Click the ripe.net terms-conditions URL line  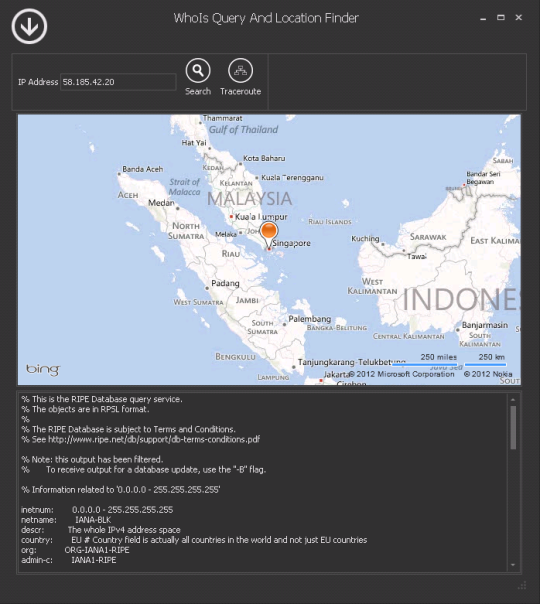pyautogui.click(x=141, y=439)
